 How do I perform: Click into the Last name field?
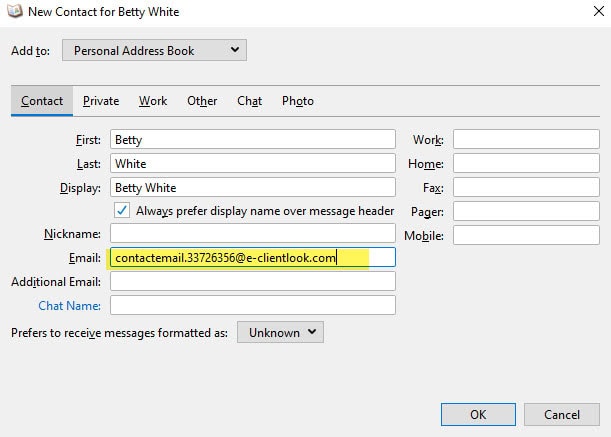(253, 163)
